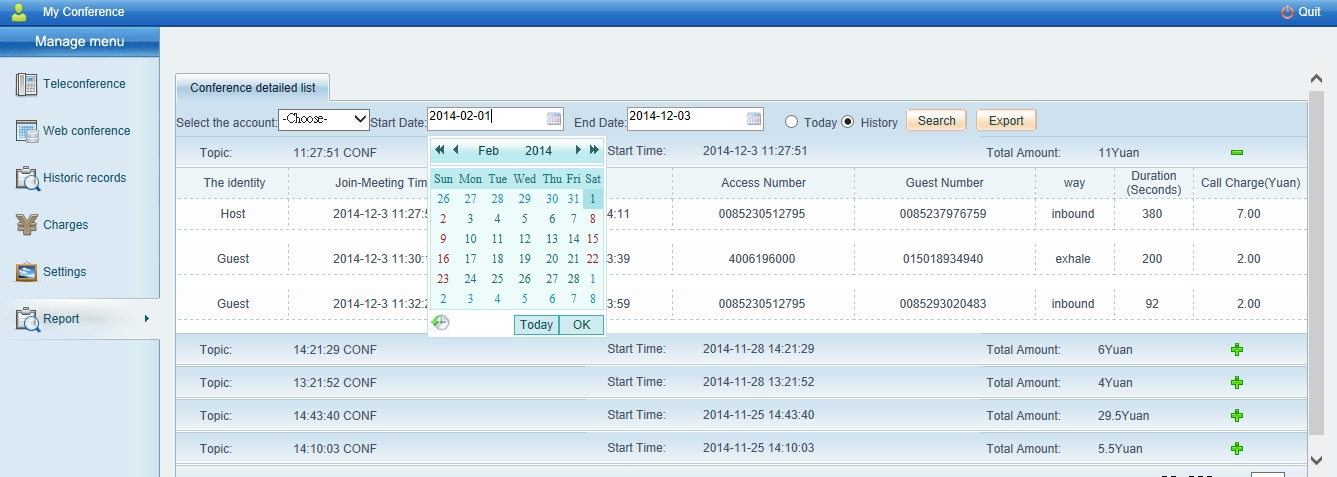Image resolution: width=1337 pixels, height=477 pixels.
Task: Click guest number 0085293020483
Action: [x=943, y=304]
